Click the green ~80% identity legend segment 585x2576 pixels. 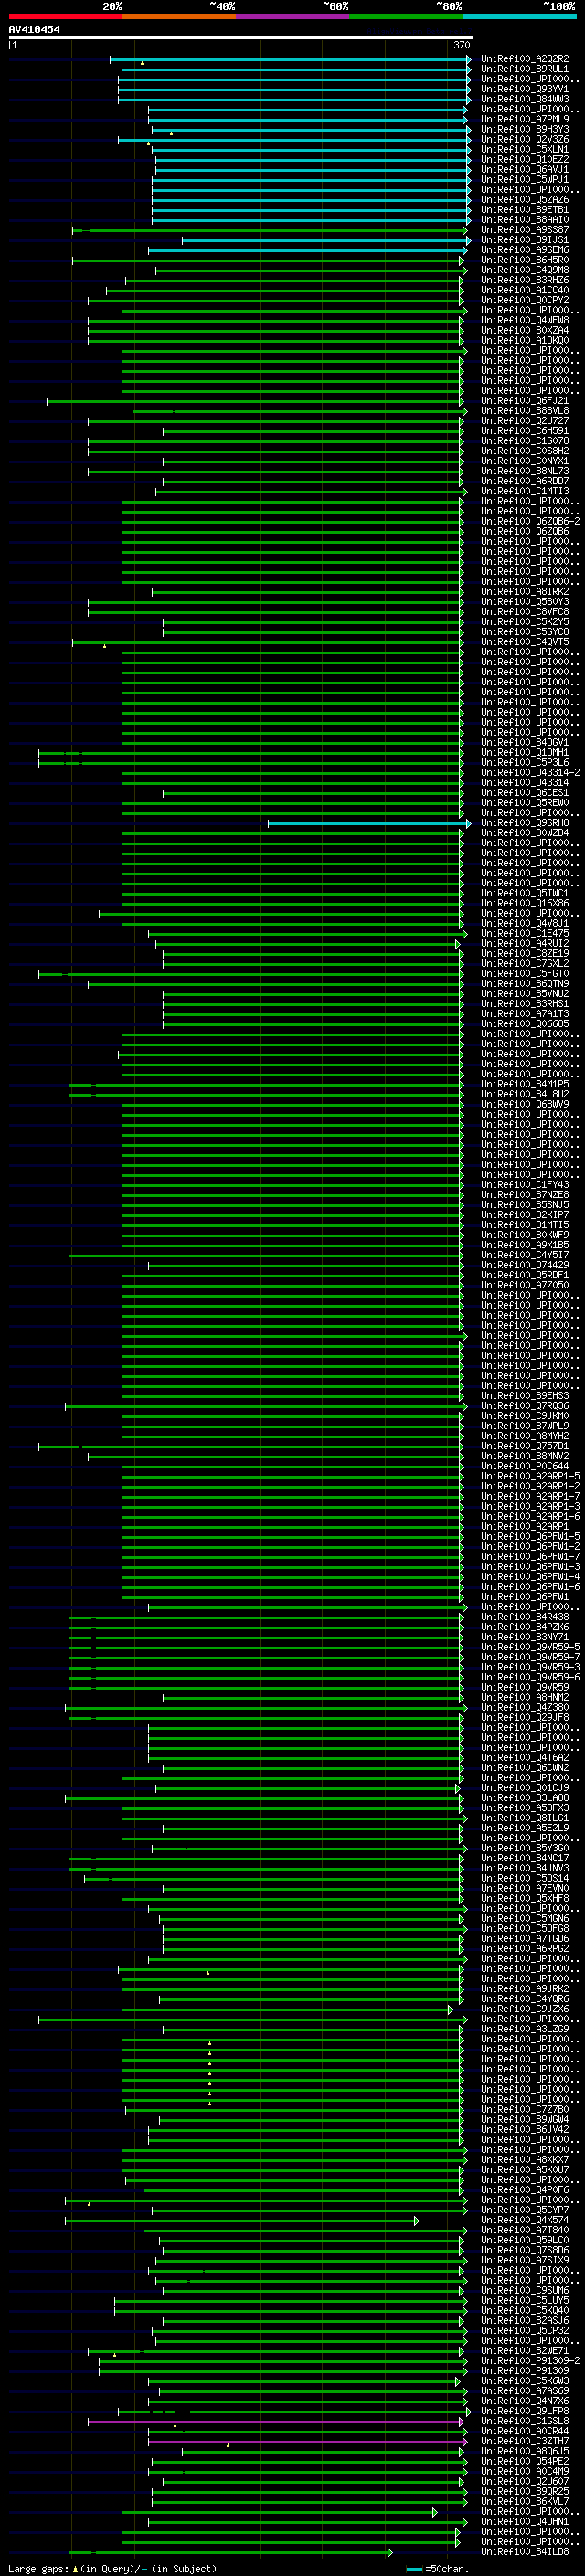point(406,16)
